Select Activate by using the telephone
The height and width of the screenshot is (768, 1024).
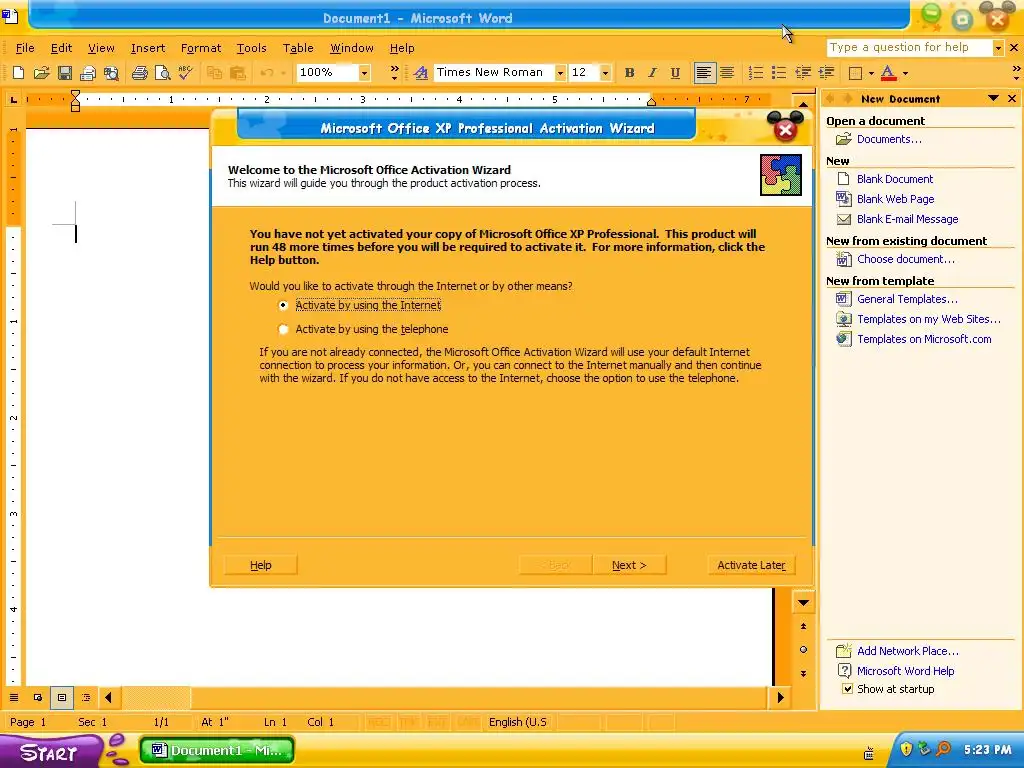(363, 329)
